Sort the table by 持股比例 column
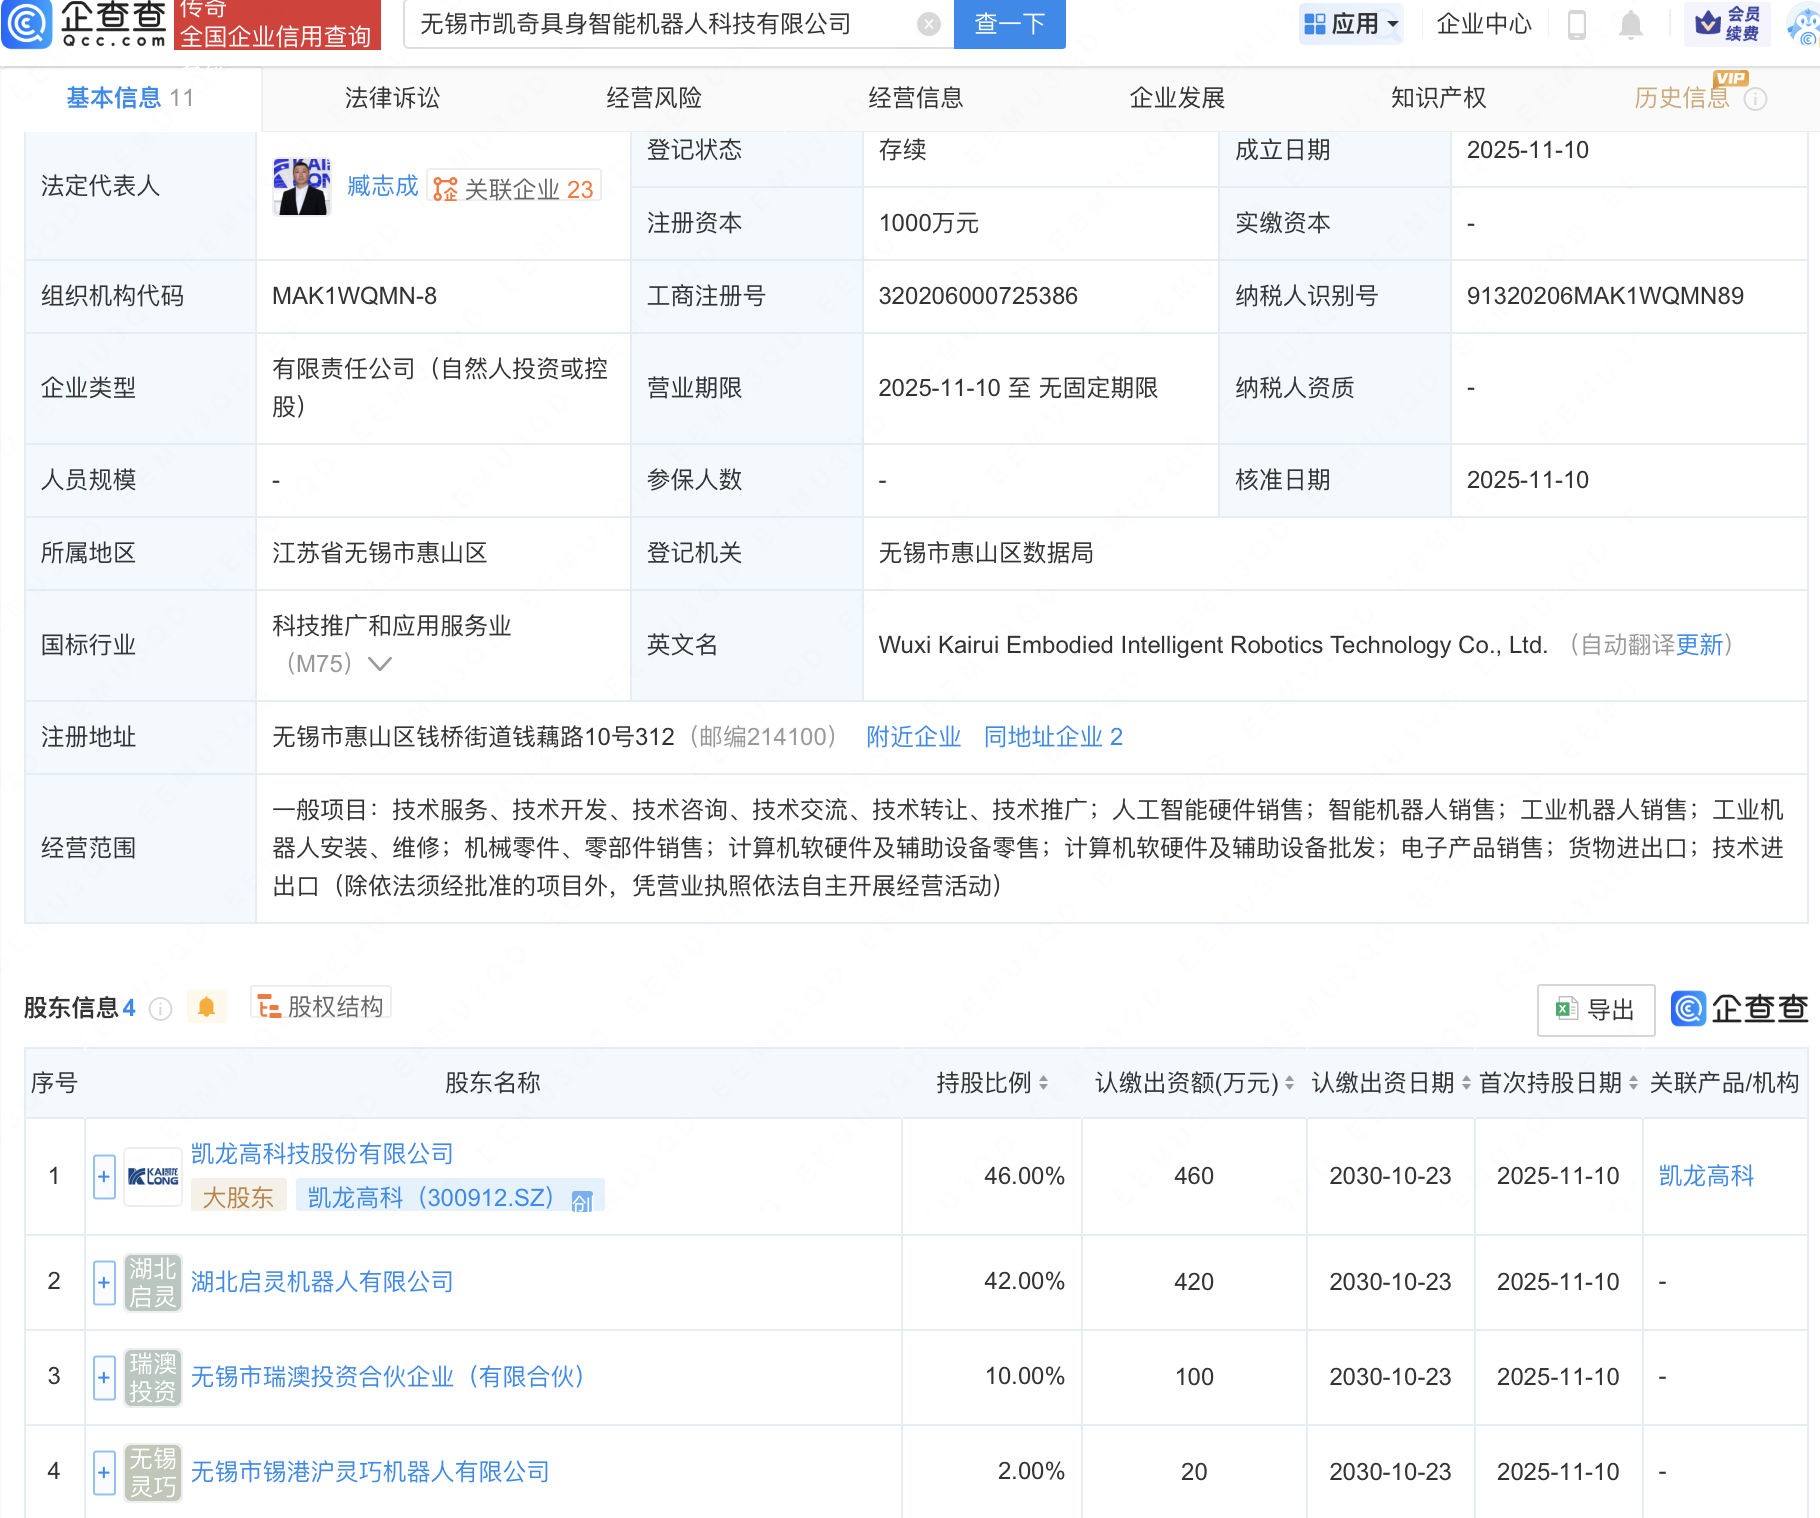 click(991, 1083)
